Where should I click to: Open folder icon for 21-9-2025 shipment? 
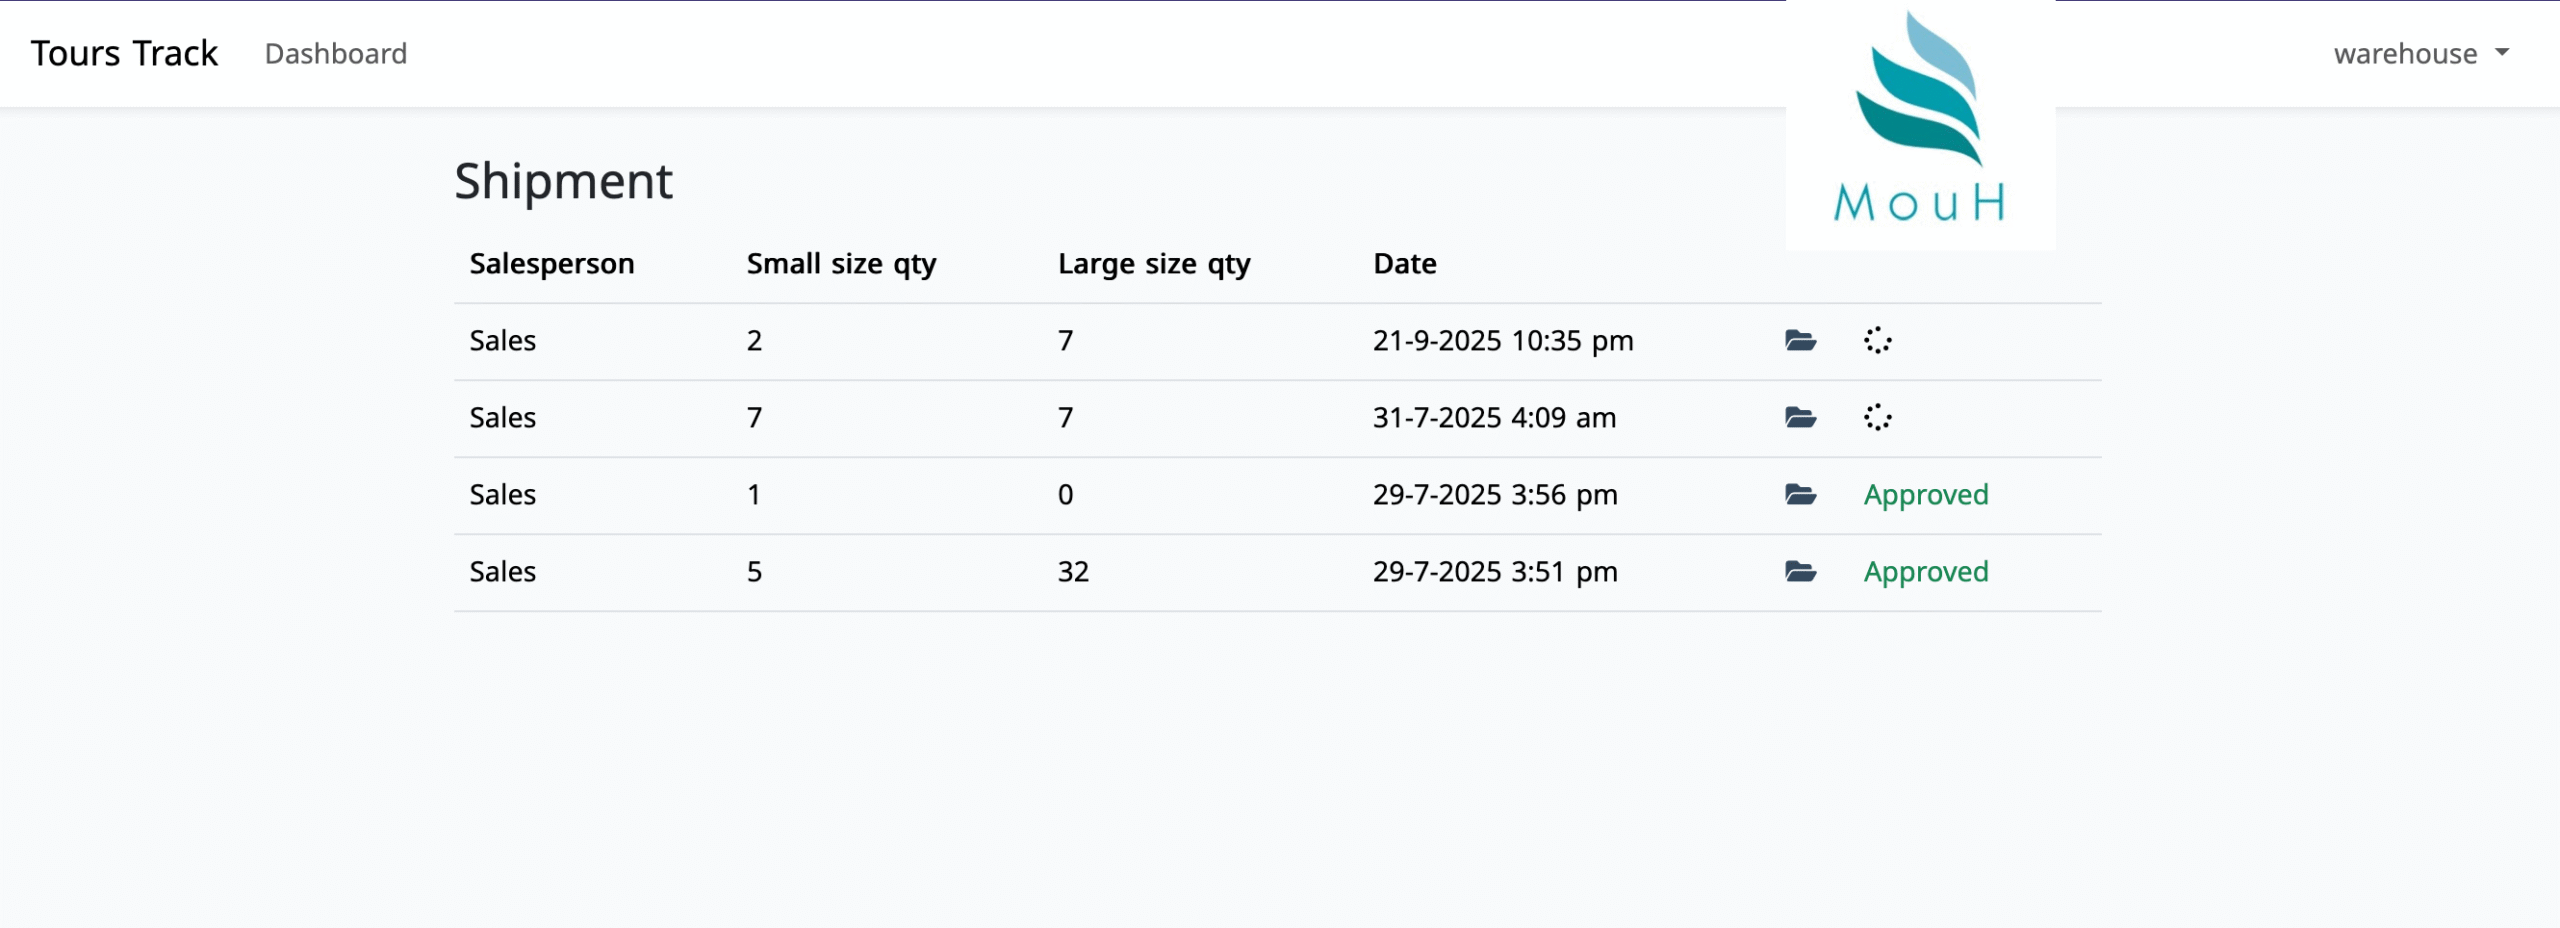pos(1800,341)
